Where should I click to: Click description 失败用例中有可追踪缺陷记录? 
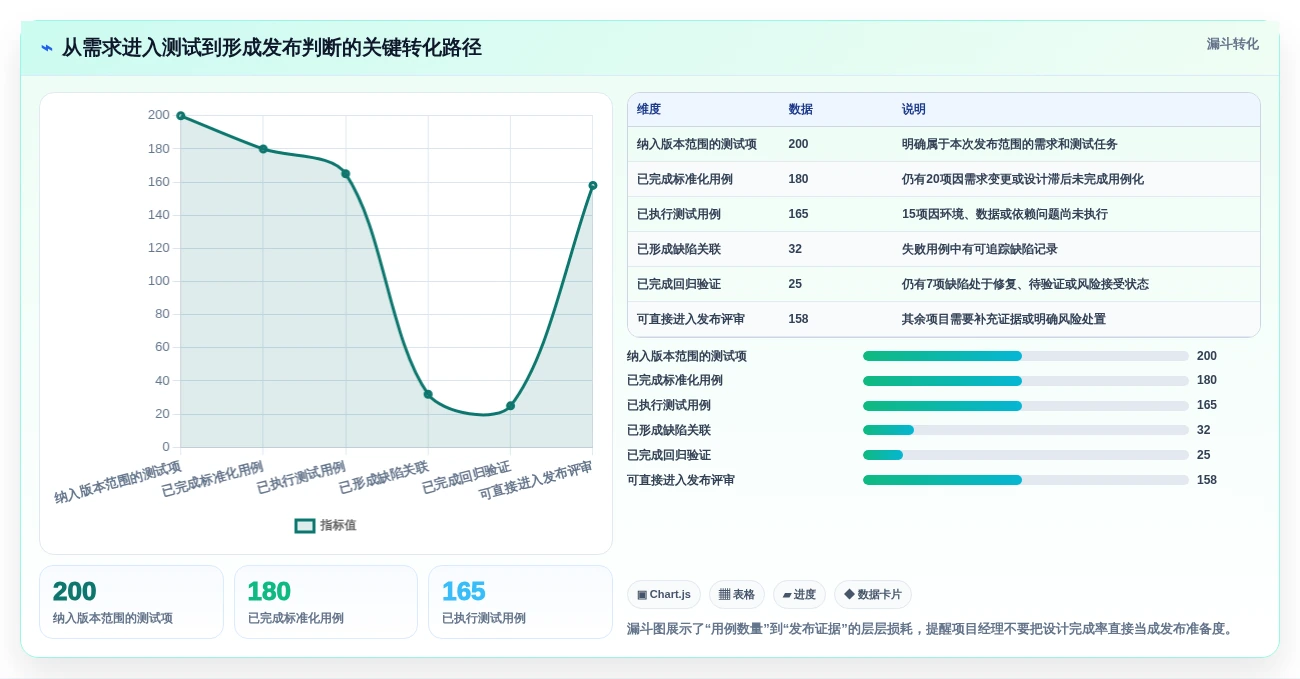[980, 249]
